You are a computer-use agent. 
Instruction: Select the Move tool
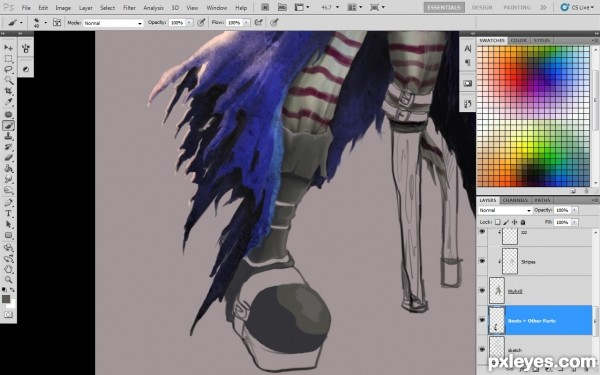(x=8, y=48)
